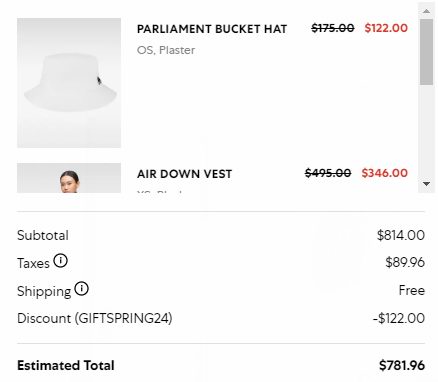Click the Taxes amount $89.96
The image size is (438, 382).
click(x=405, y=263)
